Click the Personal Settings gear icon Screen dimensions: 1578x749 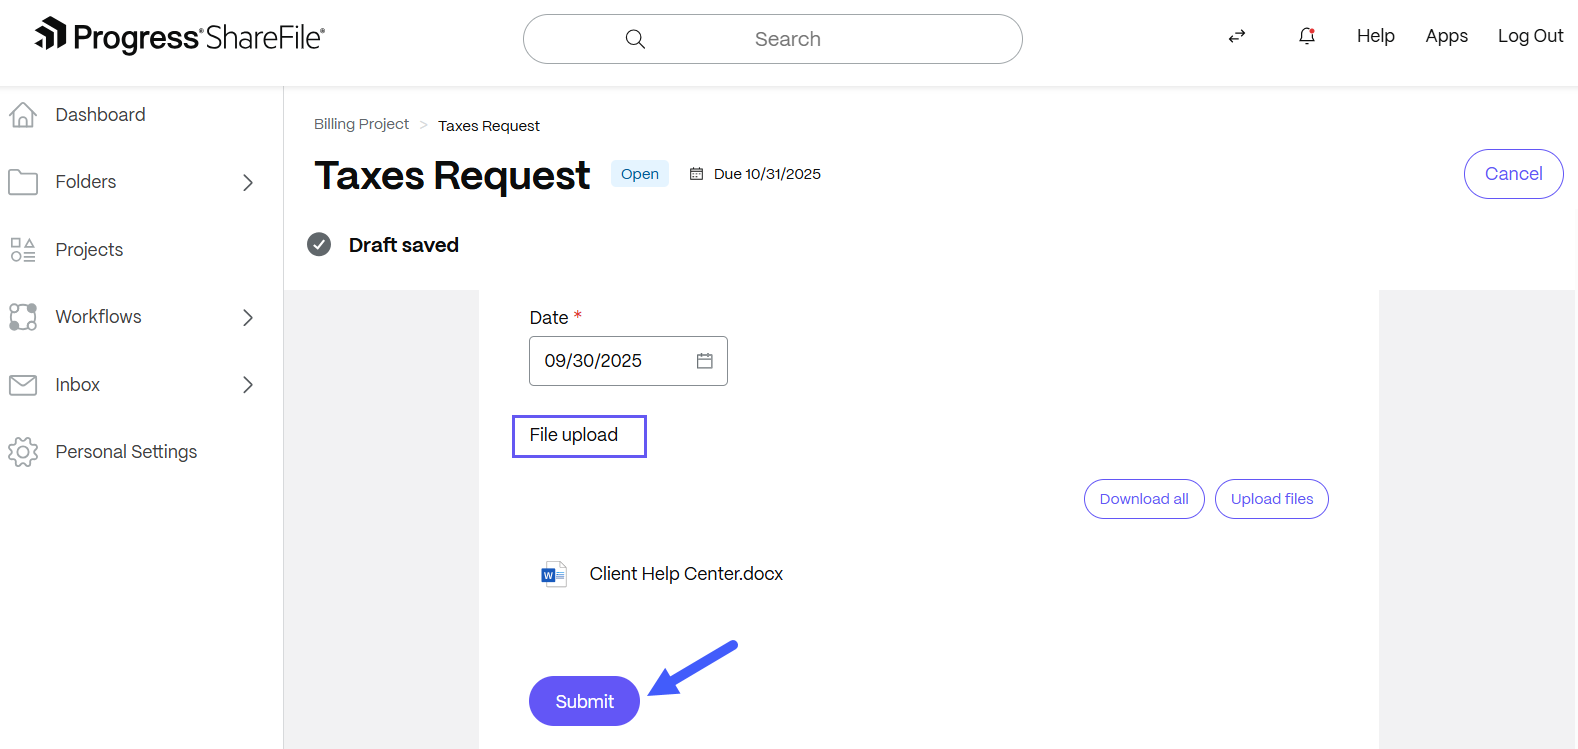(23, 452)
